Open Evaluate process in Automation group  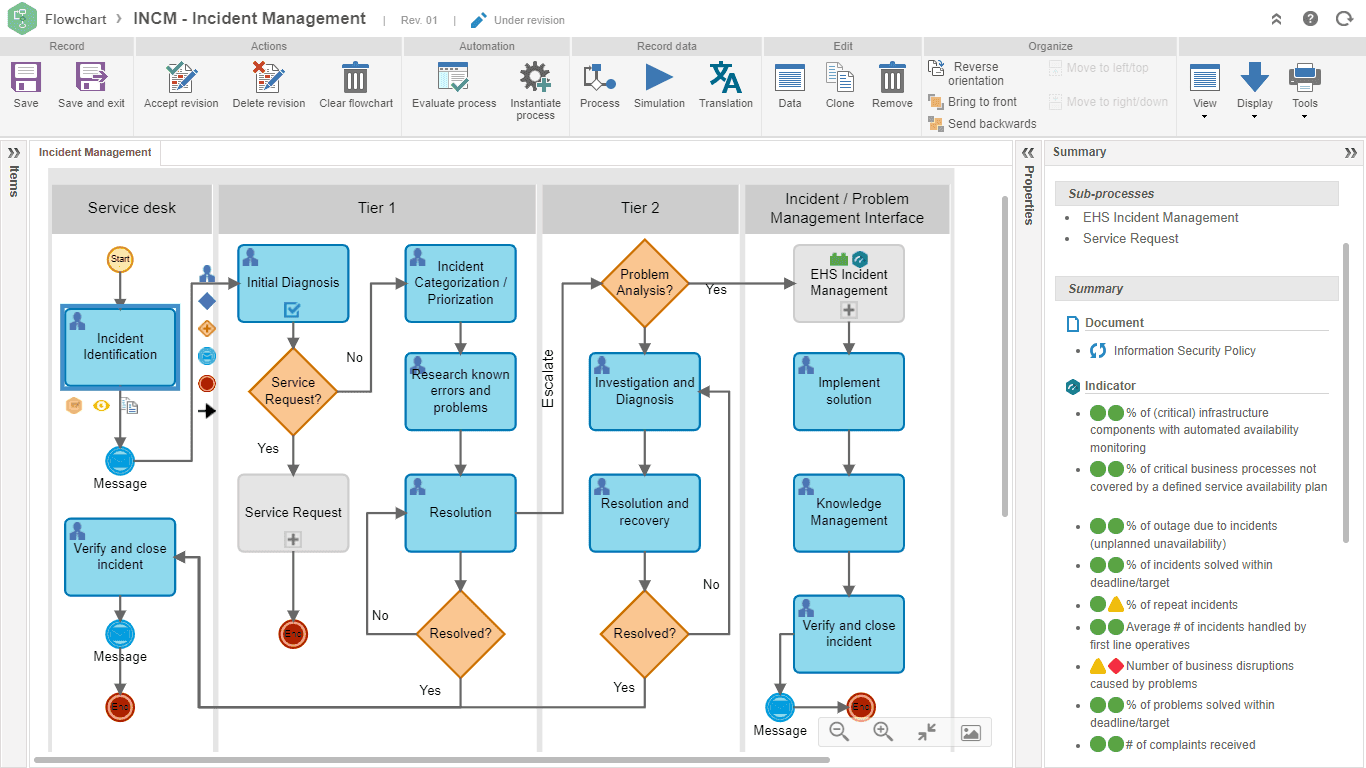454,78
